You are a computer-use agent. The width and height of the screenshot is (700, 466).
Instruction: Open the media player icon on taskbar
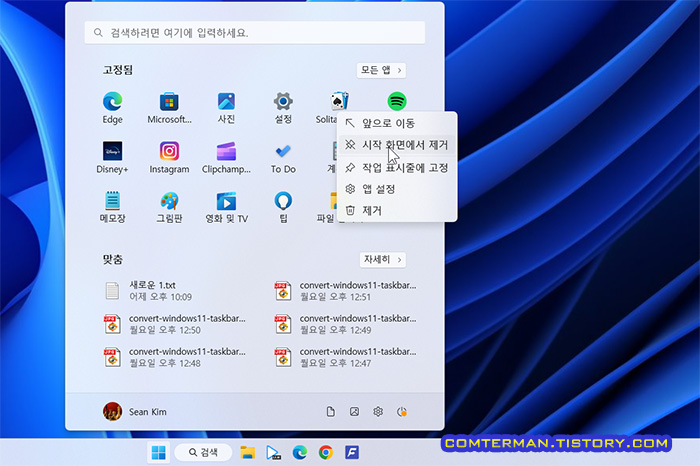273,453
